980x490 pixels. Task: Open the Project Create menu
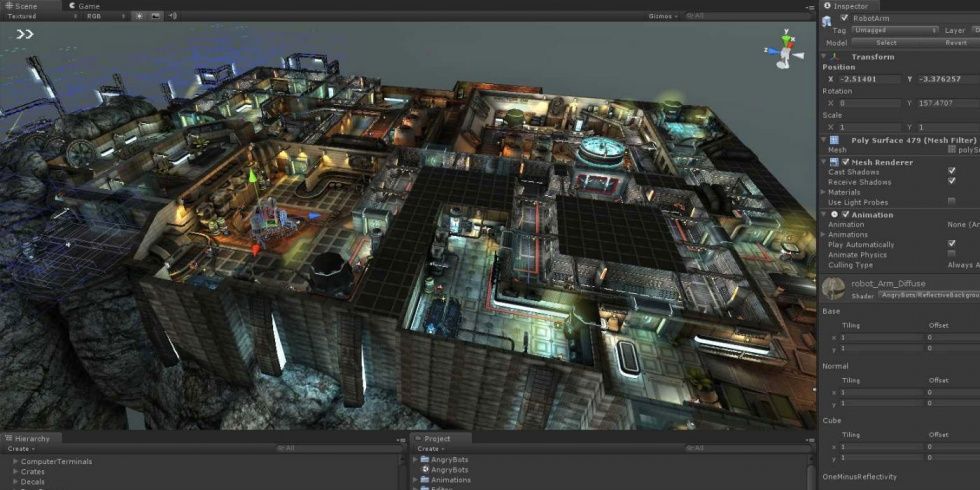click(431, 449)
